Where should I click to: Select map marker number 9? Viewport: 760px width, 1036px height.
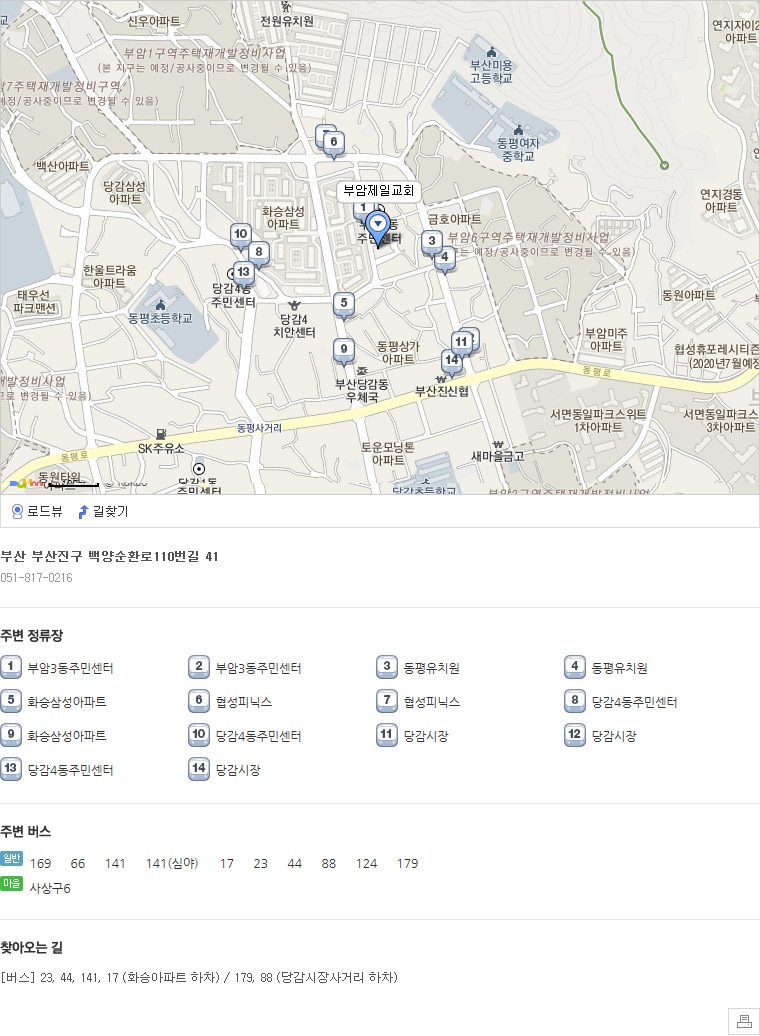tap(344, 350)
